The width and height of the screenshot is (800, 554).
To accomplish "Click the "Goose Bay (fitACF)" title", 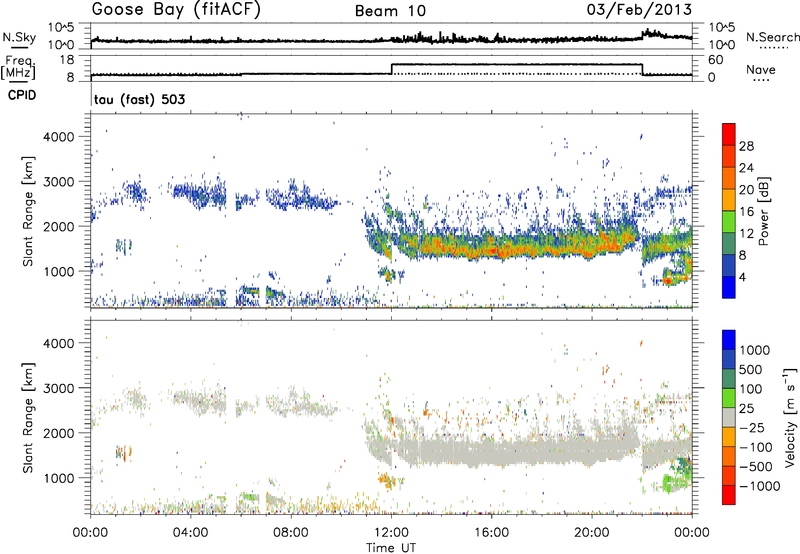I will (x=176, y=10).
